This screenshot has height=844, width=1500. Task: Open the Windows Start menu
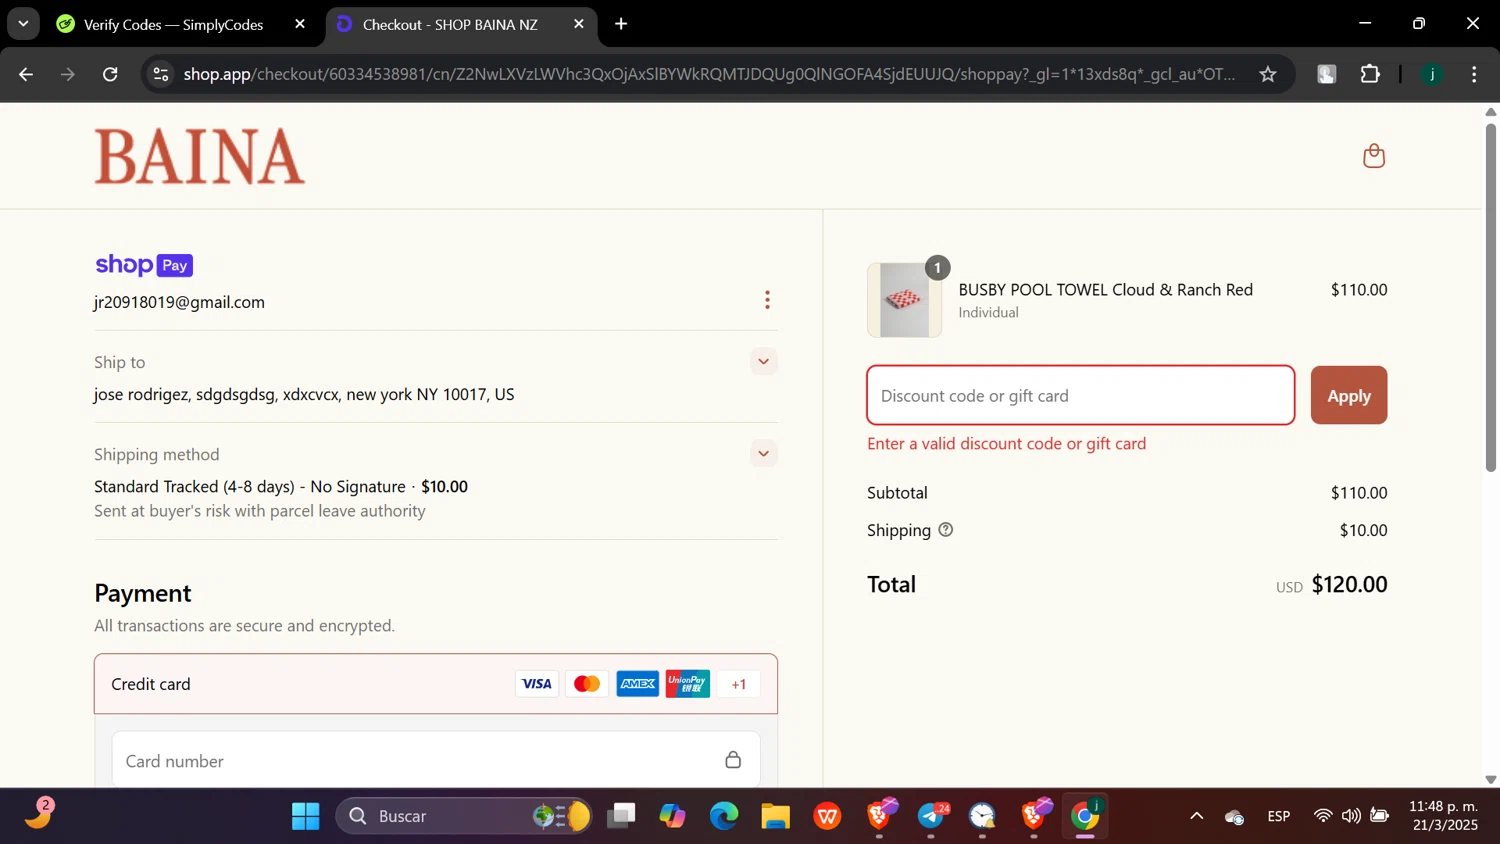[305, 816]
